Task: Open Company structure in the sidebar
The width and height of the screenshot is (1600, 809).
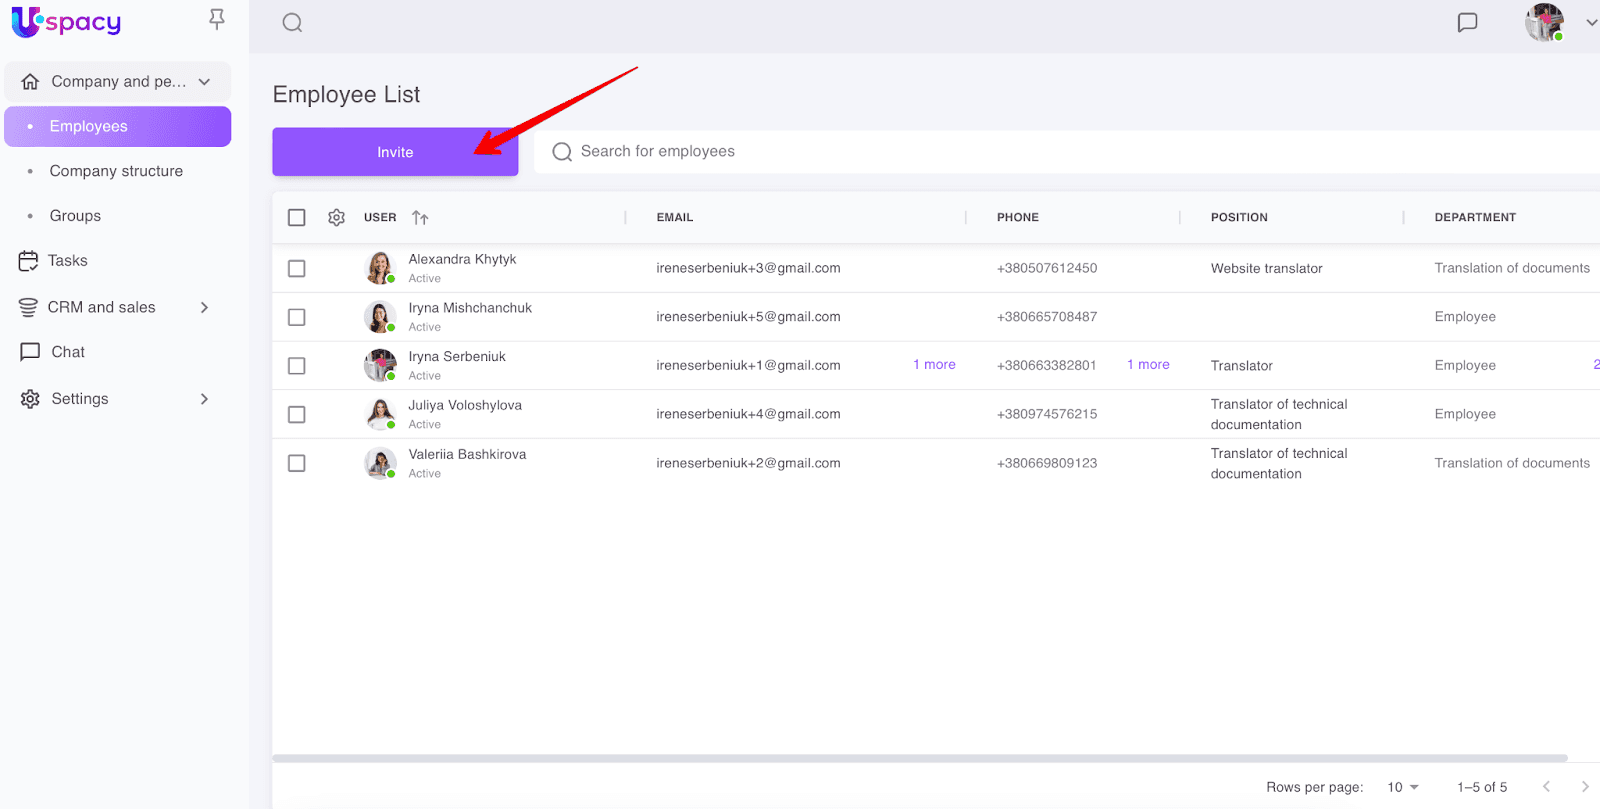Action: [116, 171]
